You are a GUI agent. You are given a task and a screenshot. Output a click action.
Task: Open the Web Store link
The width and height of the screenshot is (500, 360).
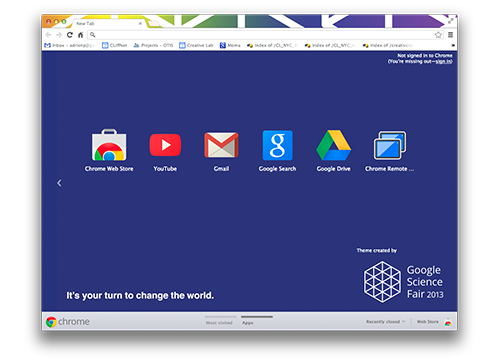tap(428, 322)
